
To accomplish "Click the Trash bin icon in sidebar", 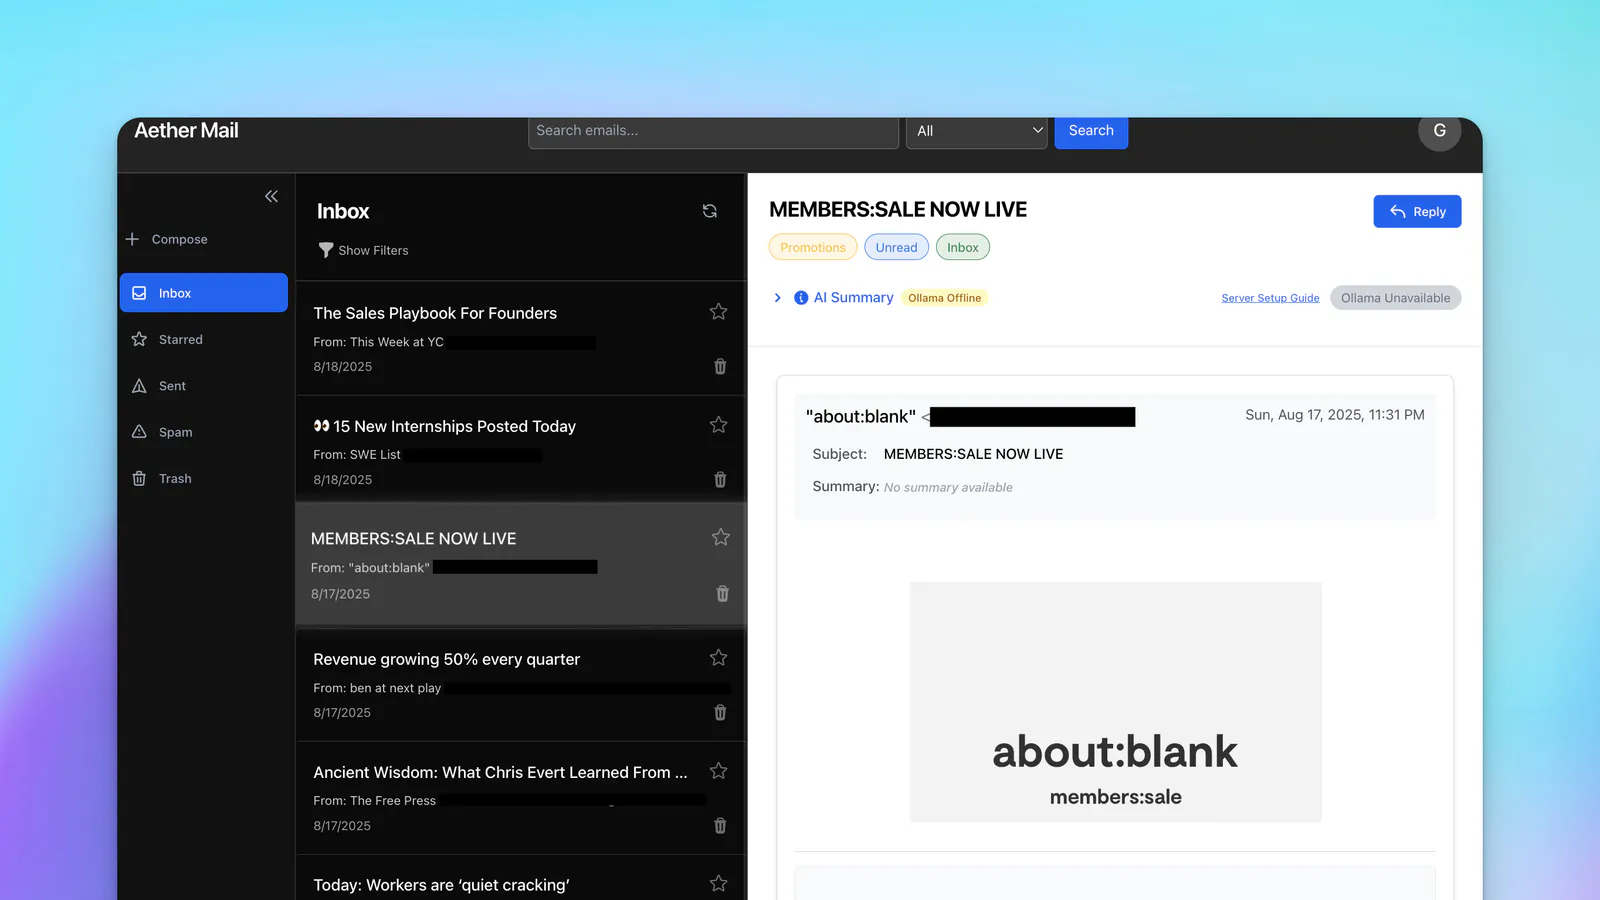I will tap(139, 478).
